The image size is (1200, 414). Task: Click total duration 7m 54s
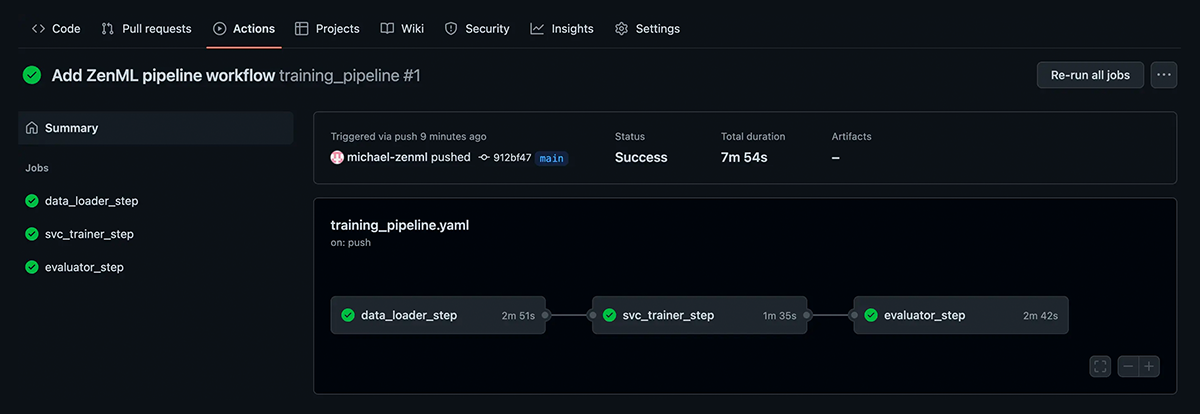744,157
